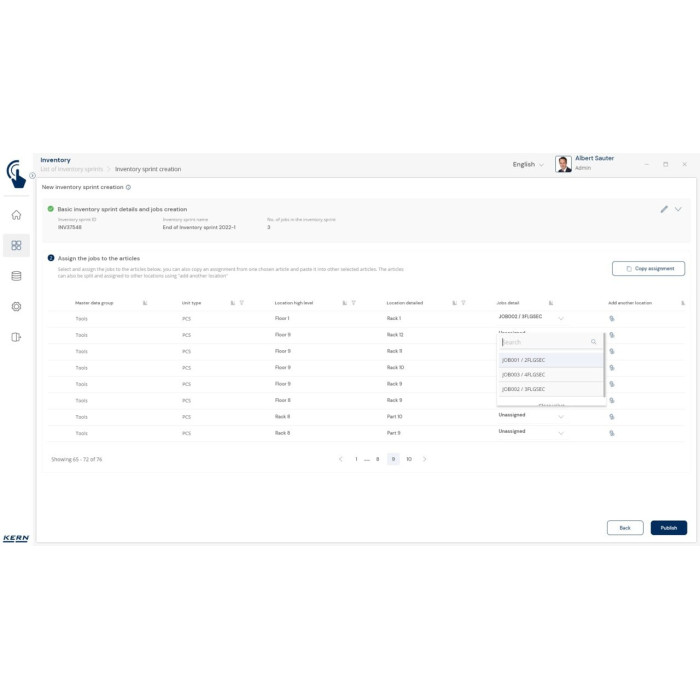Click the logout icon in sidebar

pyautogui.click(x=16, y=337)
